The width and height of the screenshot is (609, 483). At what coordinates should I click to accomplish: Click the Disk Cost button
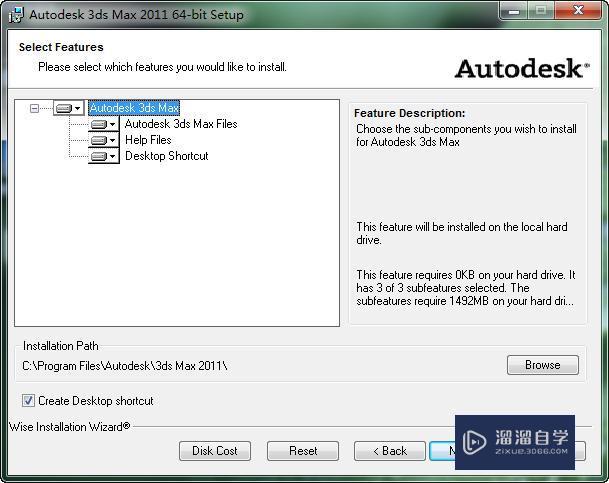215,451
